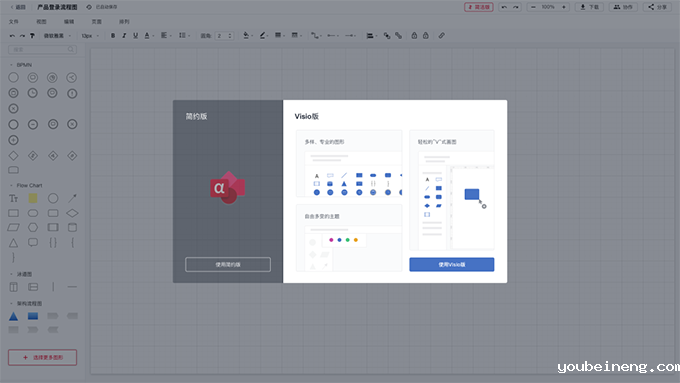Open the line end arrow dropdown
Image resolution: width=680 pixels, height=383 pixels.
[350, 36]
